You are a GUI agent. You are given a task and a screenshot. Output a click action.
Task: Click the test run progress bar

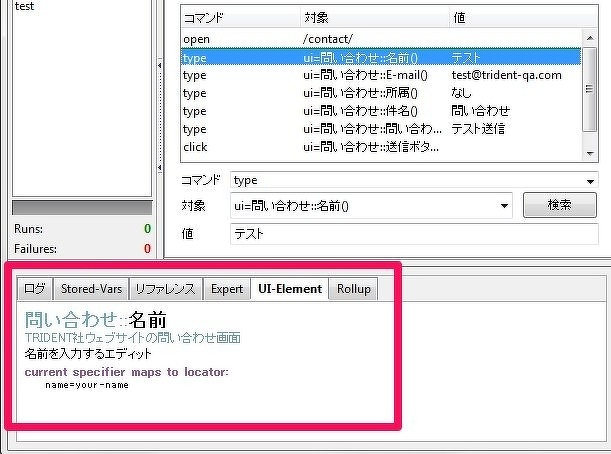pos(81,207)
